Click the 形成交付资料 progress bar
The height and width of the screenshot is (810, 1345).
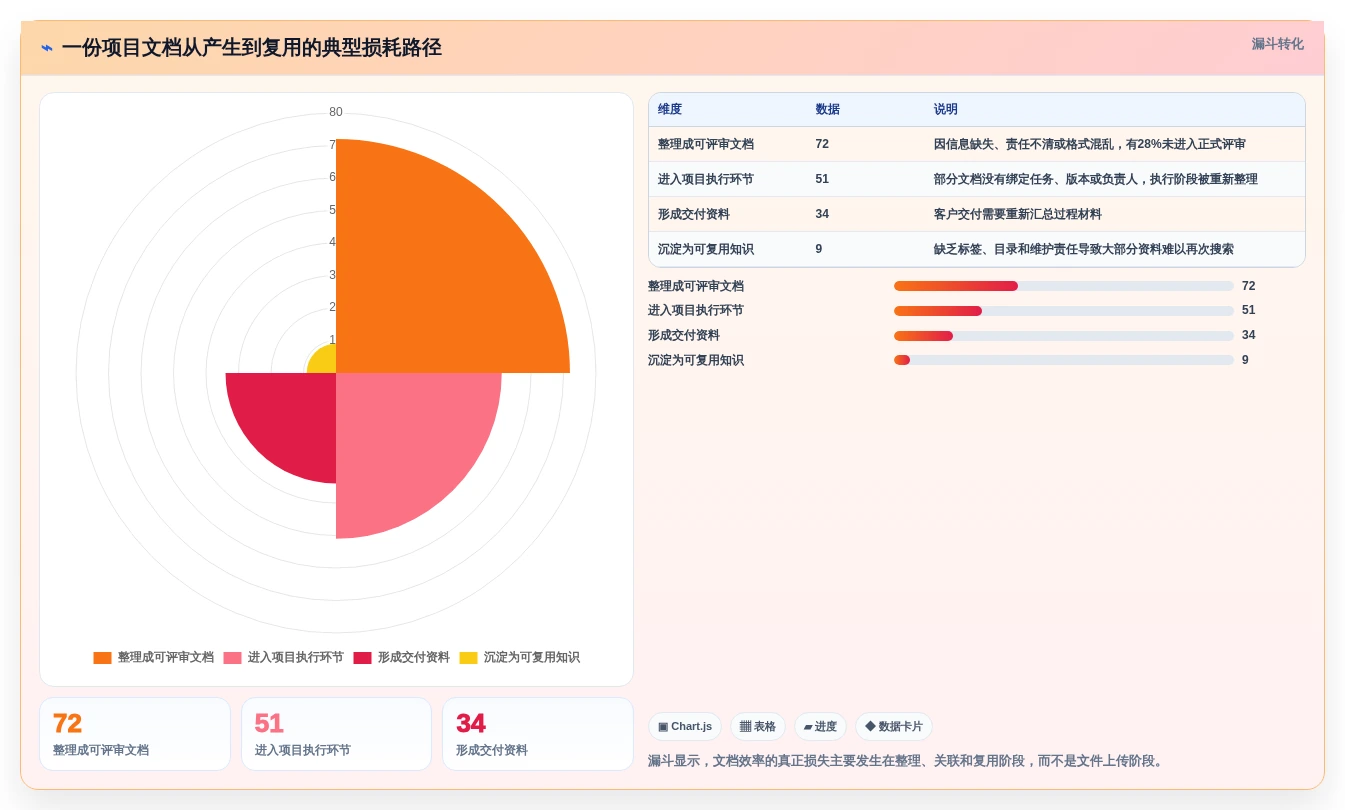click(1064, 336)
